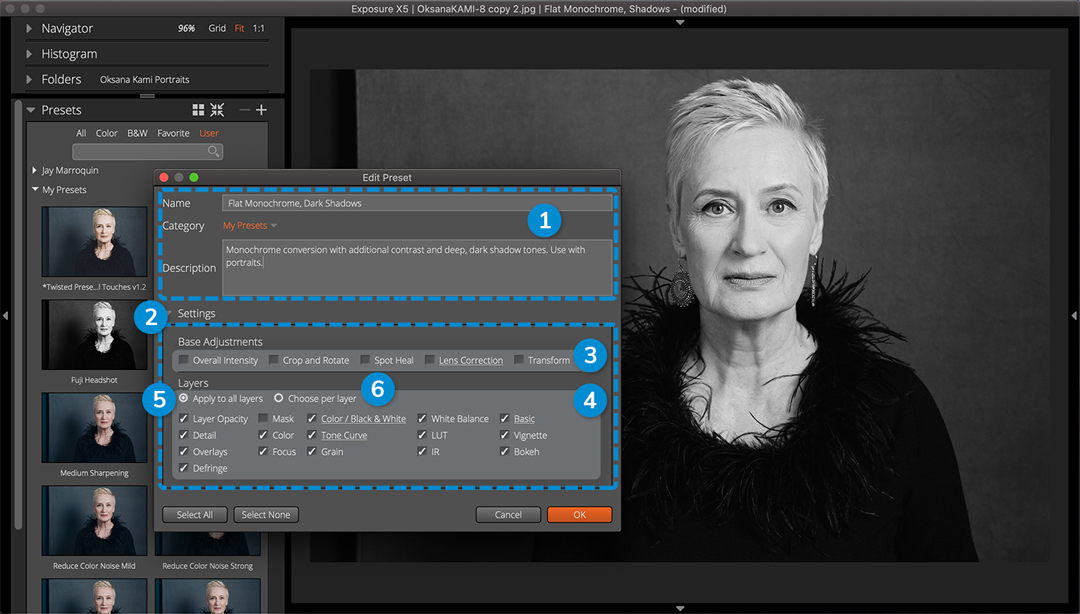
Task: Expand the Navigator panel
Action: pos(30,29)
